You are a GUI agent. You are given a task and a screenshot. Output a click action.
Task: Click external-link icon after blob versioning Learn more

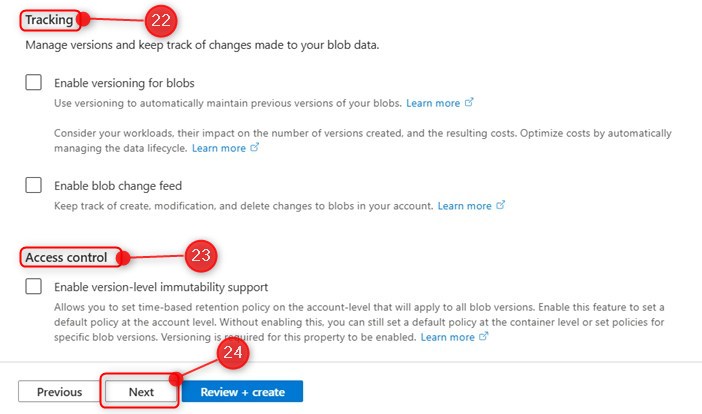coord(469,103)
